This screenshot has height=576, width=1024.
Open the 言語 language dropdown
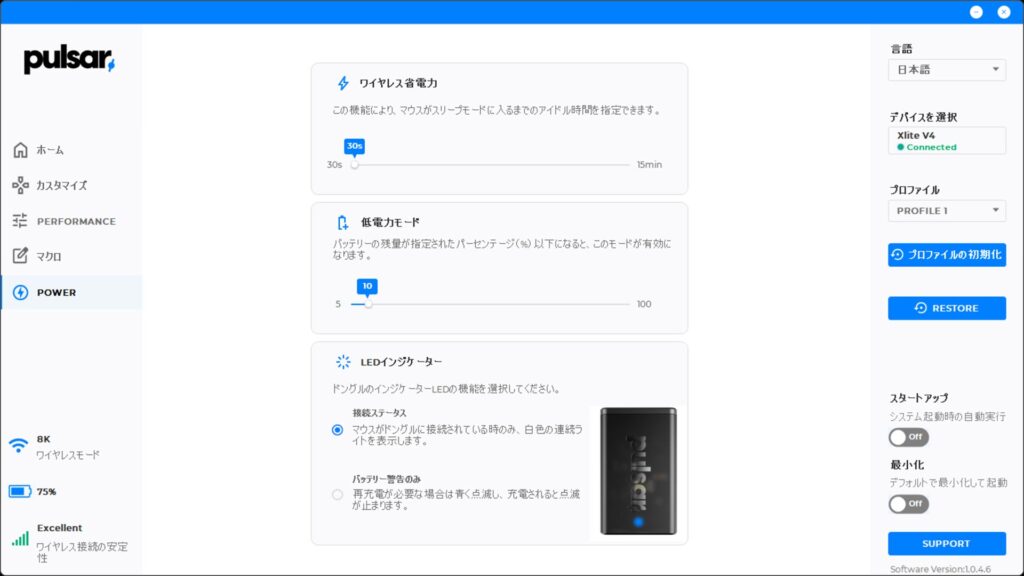click(946, 70)
